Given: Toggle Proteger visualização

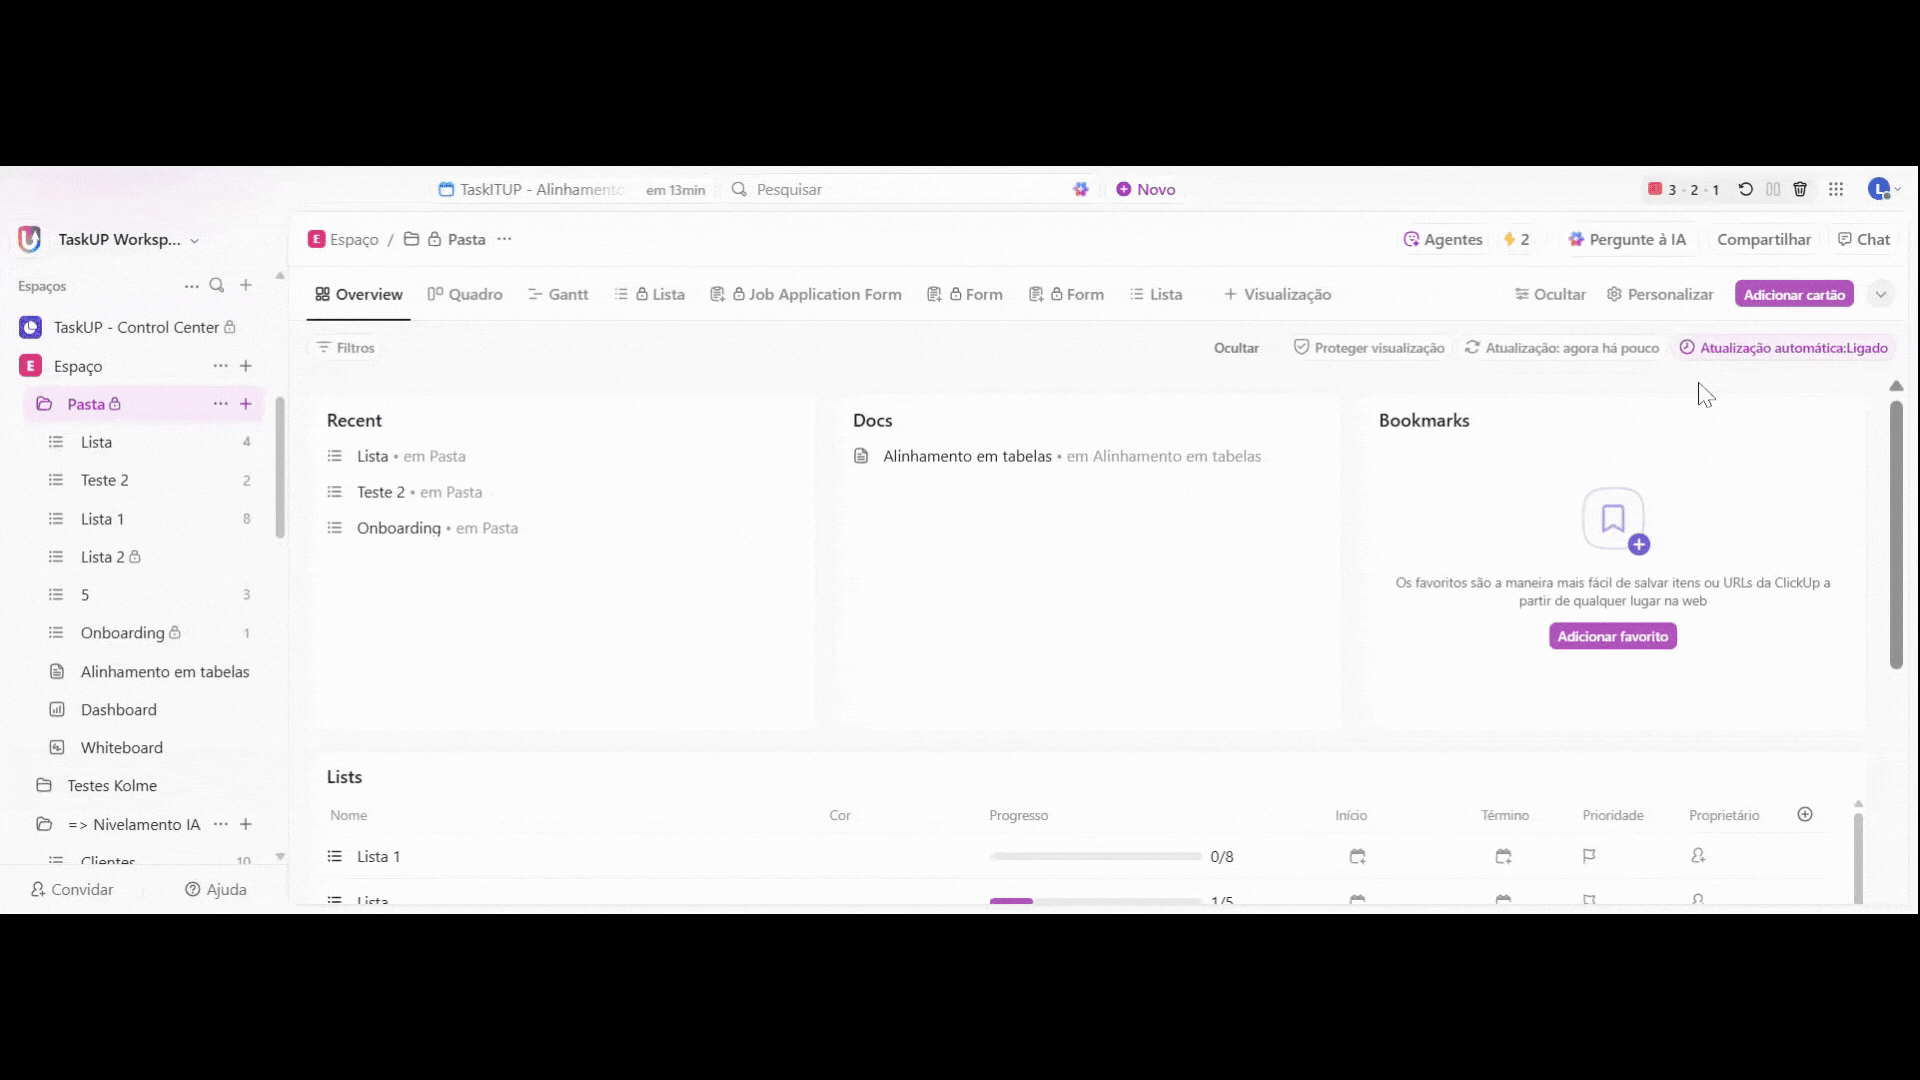Looking at the screenshot, I should [x=1369, y=348].
